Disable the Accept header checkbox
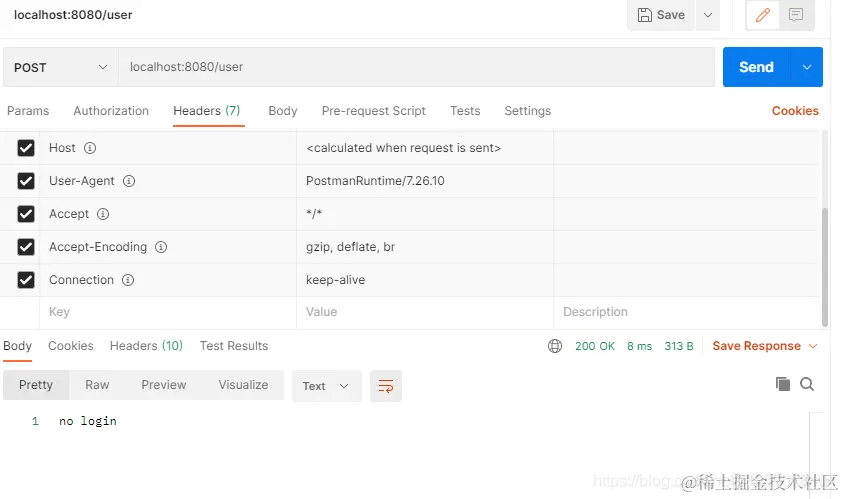845x499 pixels. (26, 214)
